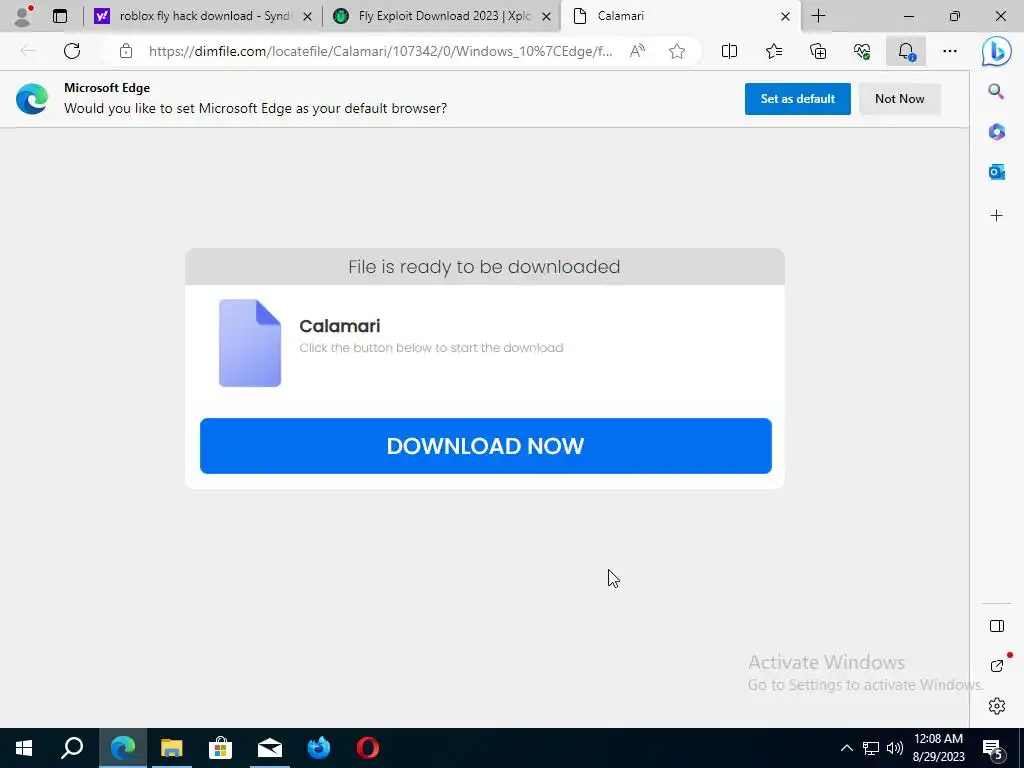Open the volume control icon
Viewport: 1024px width, 768px height.
pos(895,748)
